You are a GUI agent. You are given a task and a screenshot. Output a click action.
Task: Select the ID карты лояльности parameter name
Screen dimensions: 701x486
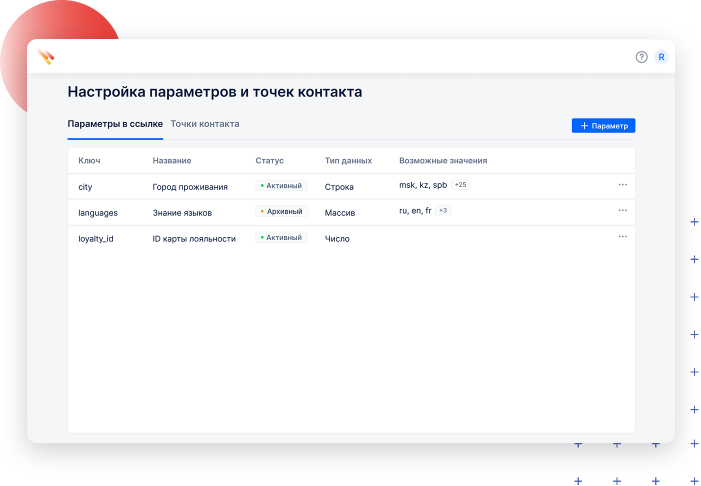(x=194, y=239)
